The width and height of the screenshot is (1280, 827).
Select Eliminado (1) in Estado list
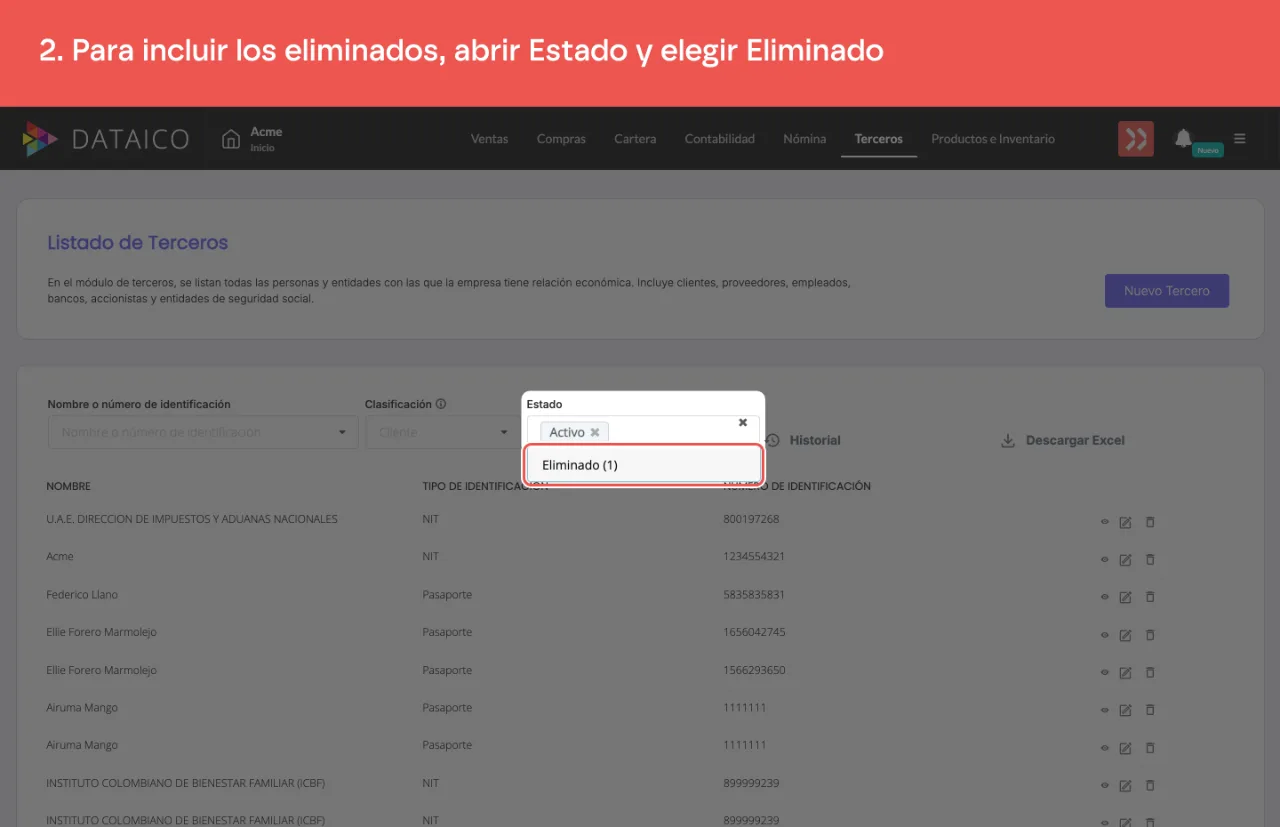pyautogui.click(x=644, y=465)
